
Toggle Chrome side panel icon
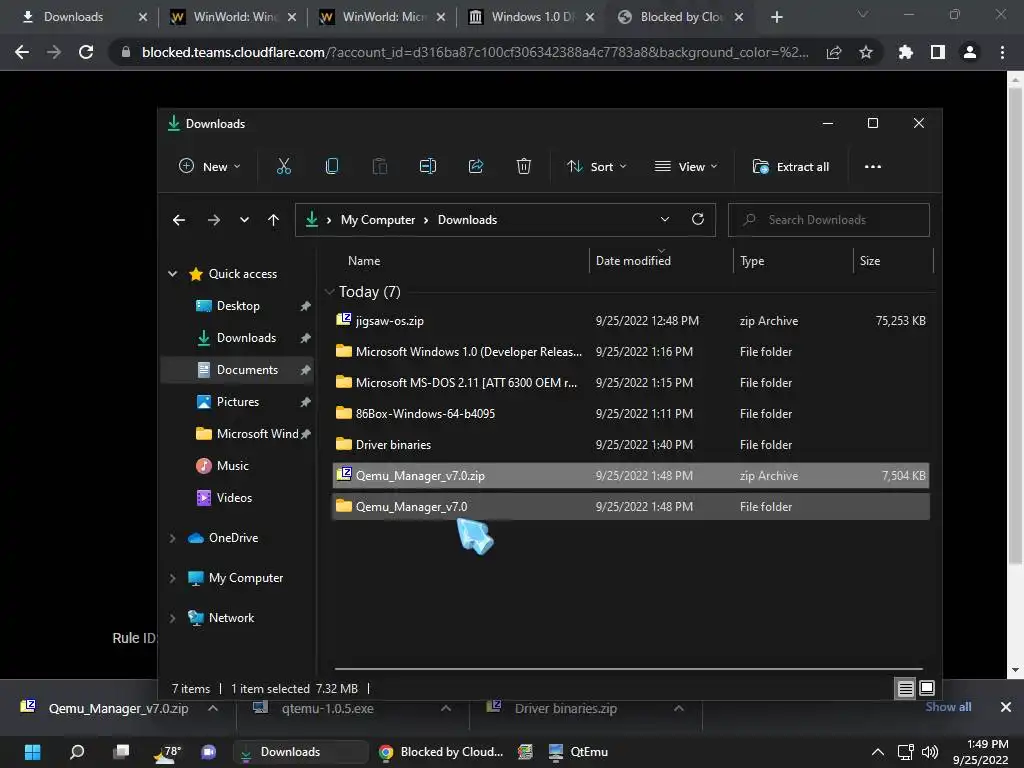tap(938, 52)
